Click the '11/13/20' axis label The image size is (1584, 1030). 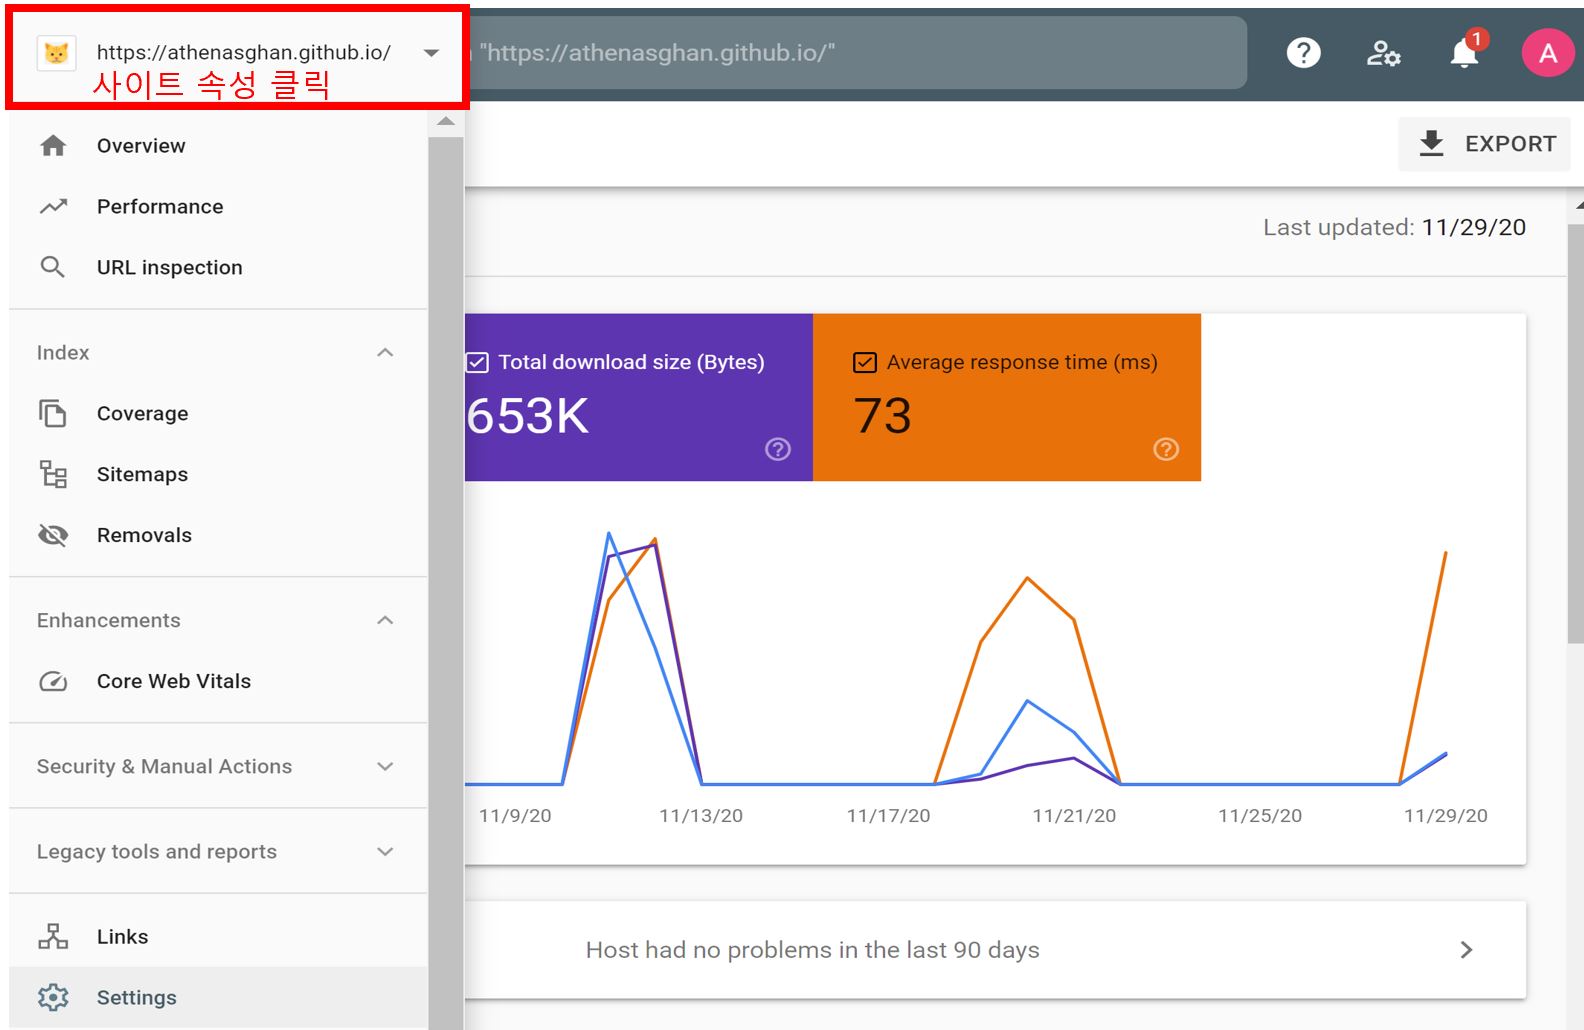click(x=701, y=816)
